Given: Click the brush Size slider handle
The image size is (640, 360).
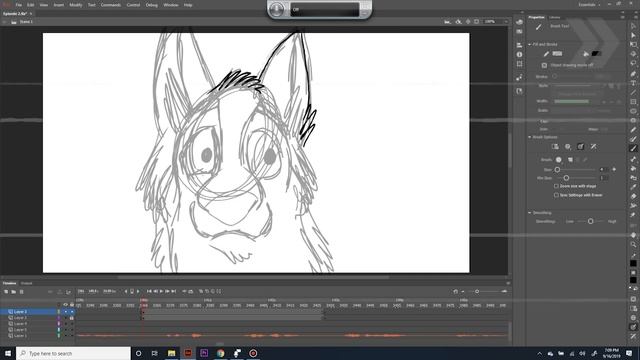Looking at the screenshot, I should click(557, 169).
